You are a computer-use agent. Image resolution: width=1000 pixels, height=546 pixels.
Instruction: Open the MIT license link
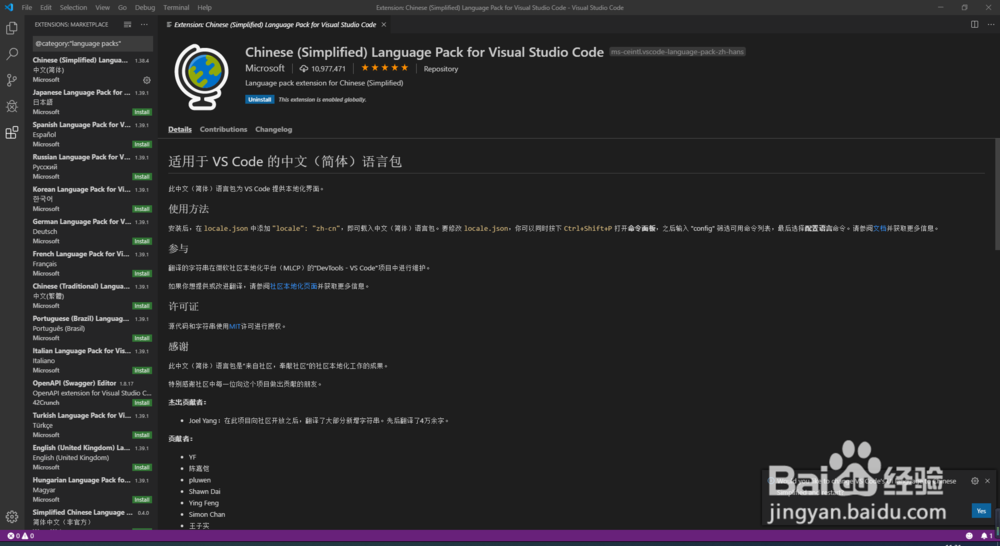point(235,327)
